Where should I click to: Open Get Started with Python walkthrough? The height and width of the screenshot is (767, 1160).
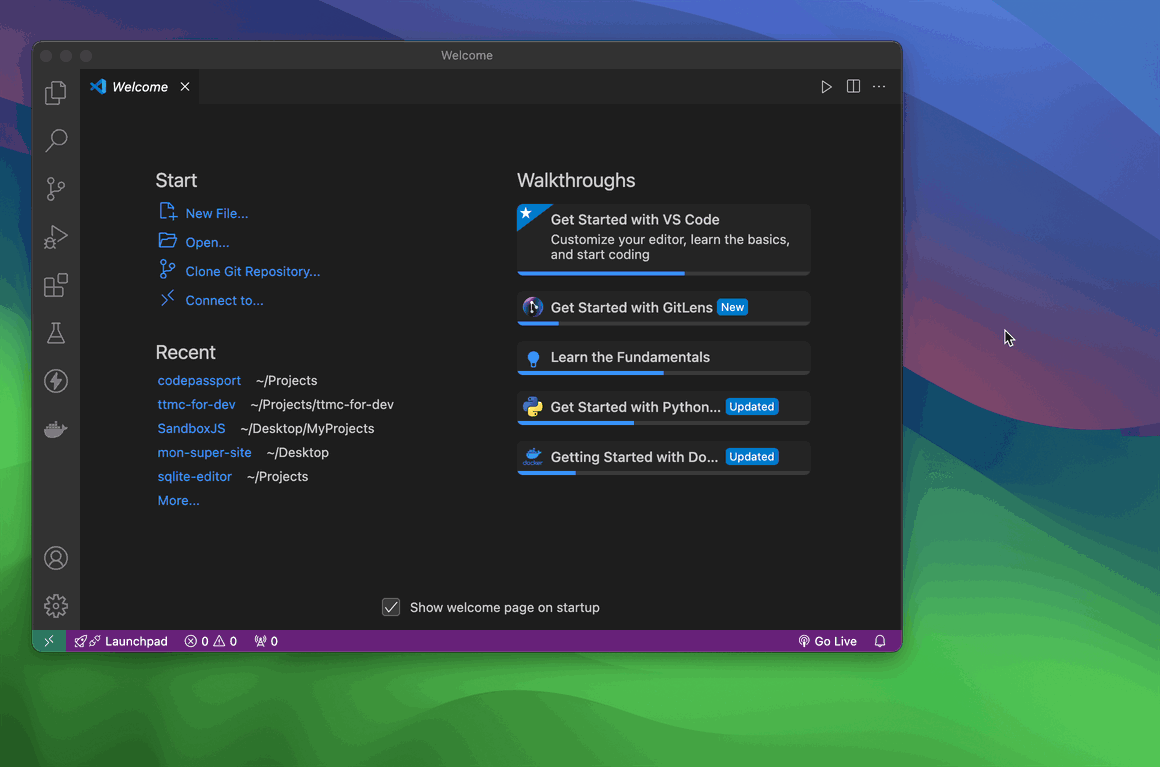[x=664, y=408]
